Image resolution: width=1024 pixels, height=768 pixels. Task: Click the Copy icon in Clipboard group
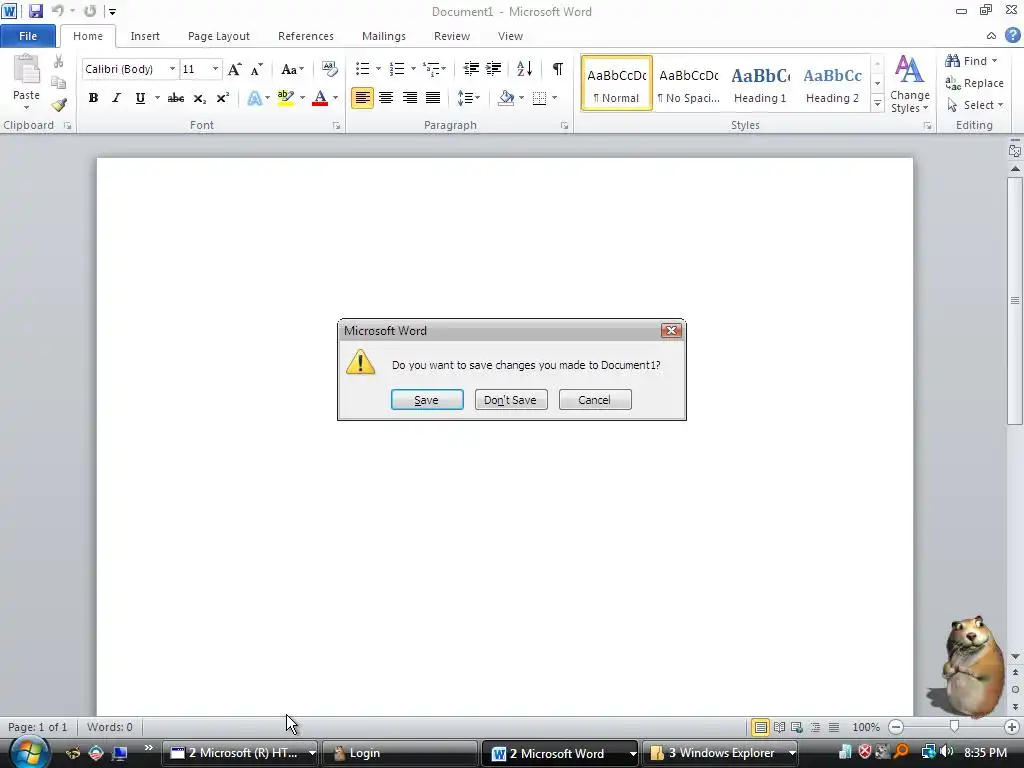pyautogui.click(x=59, y=83)
